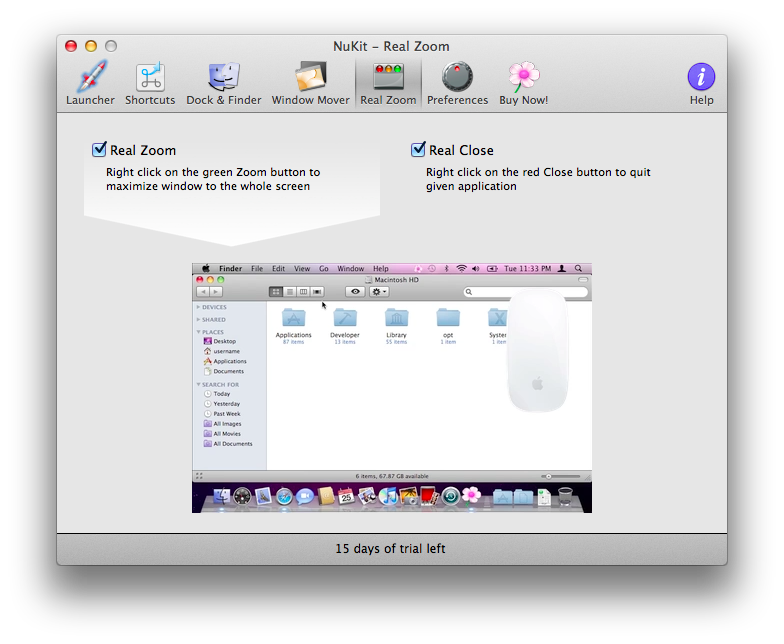Disable the Real Zoom checkbox
Viewport: 784px width, 644px height.
99,150
